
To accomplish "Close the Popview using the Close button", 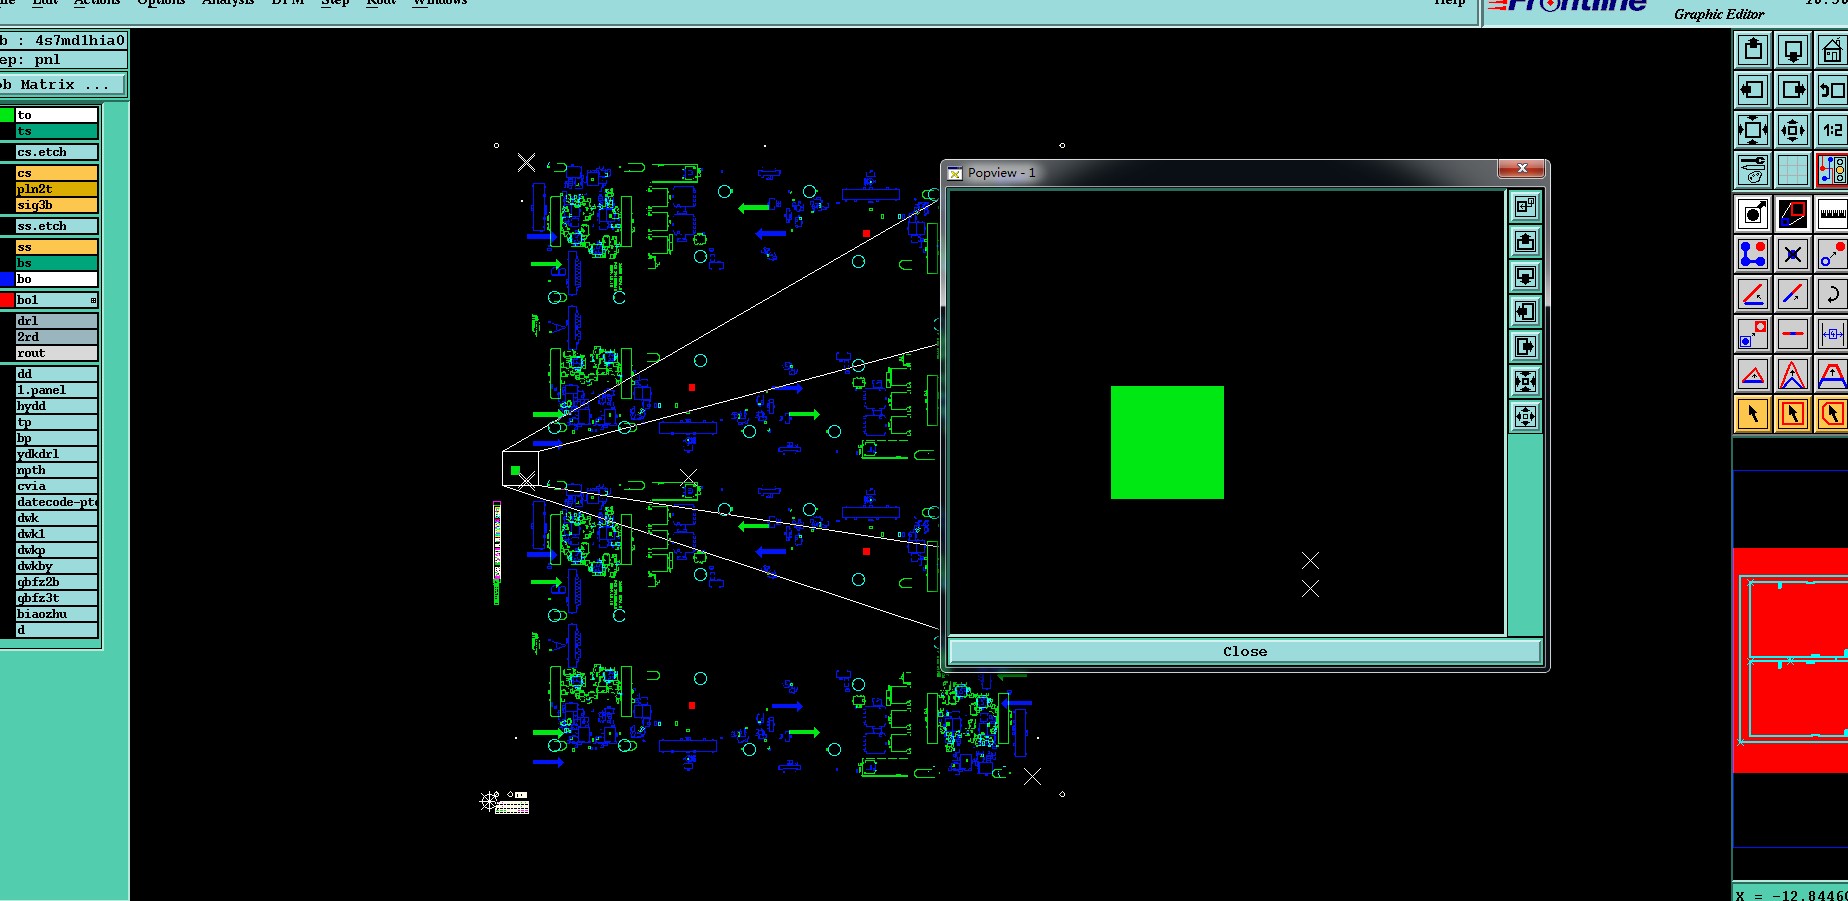I will click(x=1245, y=651).
